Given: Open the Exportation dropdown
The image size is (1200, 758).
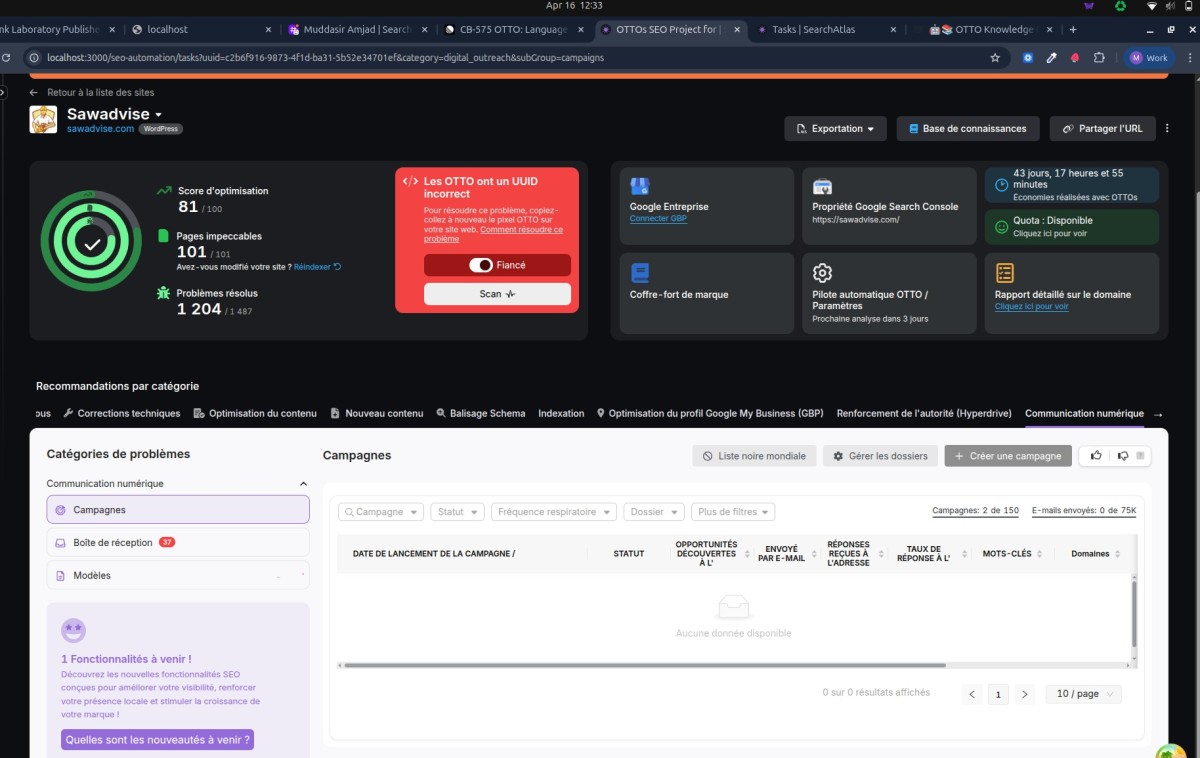Looking at the screenshot, I should click(835, 129).
